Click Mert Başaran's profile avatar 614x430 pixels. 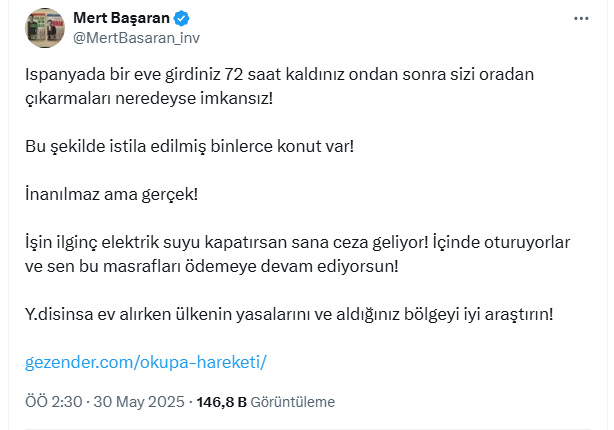pyautogui.click(x=44, y=28)
